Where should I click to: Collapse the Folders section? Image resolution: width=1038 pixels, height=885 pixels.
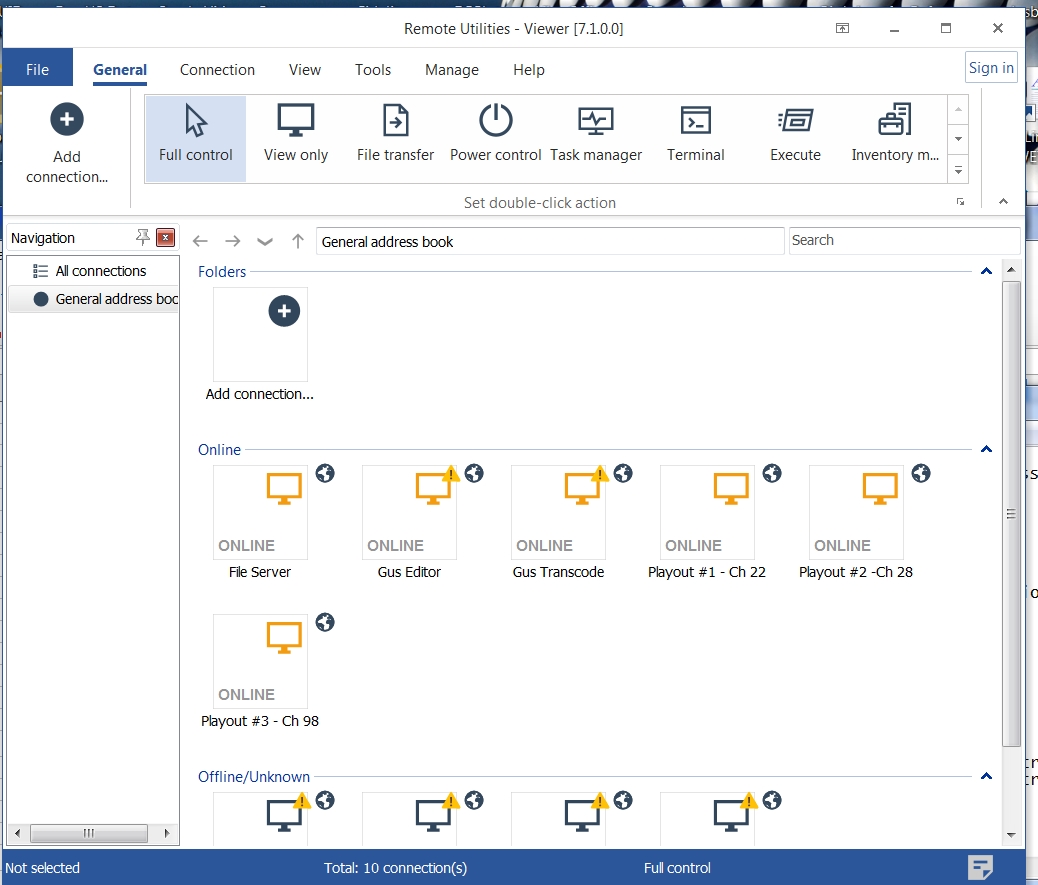[x=986, y=271]
